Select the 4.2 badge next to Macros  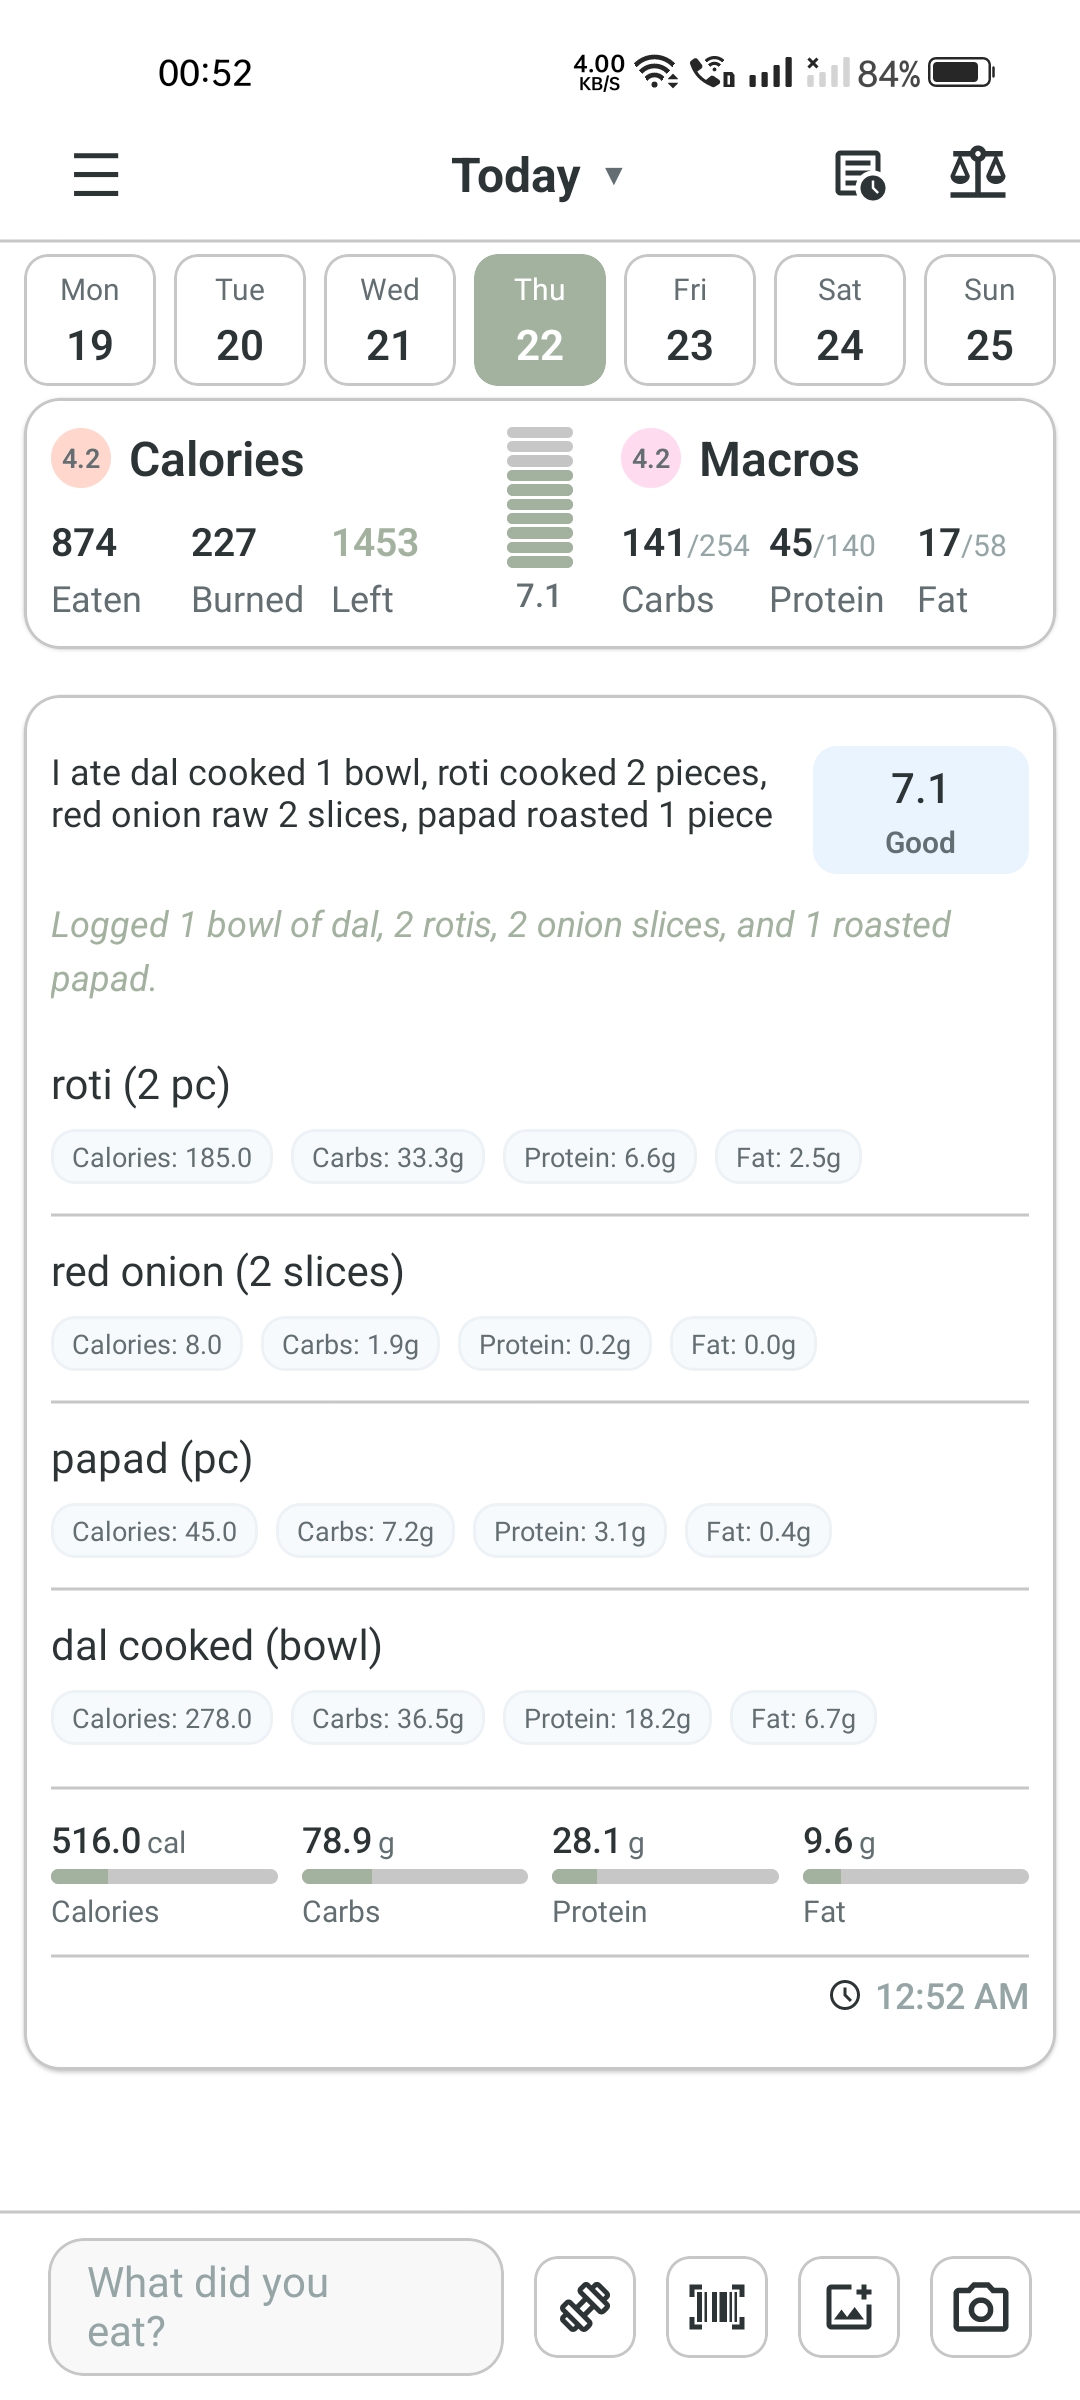click(x=651, y=459)
